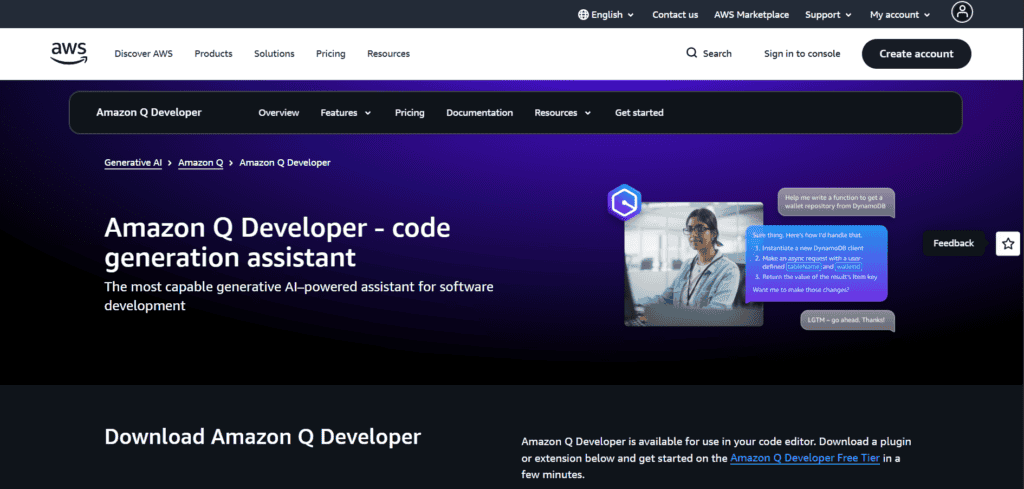Open the Support dropdown menu

[x=828, y=15]
